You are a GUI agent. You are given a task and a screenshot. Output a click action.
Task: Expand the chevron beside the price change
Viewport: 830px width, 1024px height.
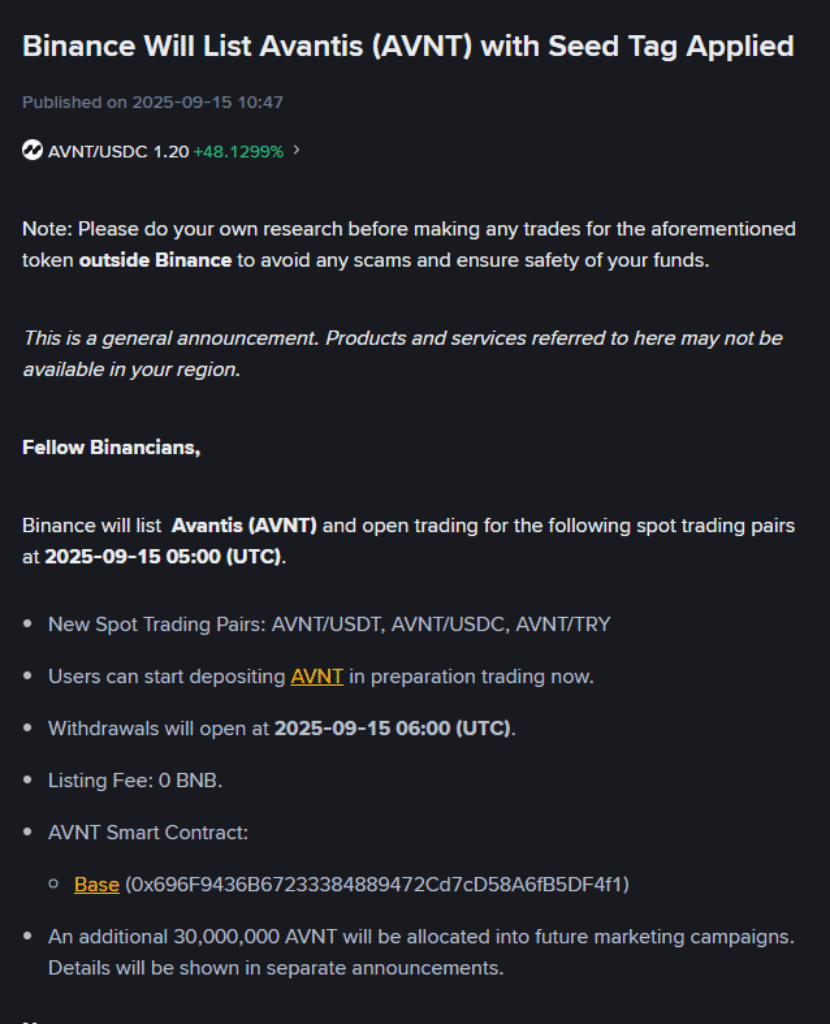click(x=296, y=150)
